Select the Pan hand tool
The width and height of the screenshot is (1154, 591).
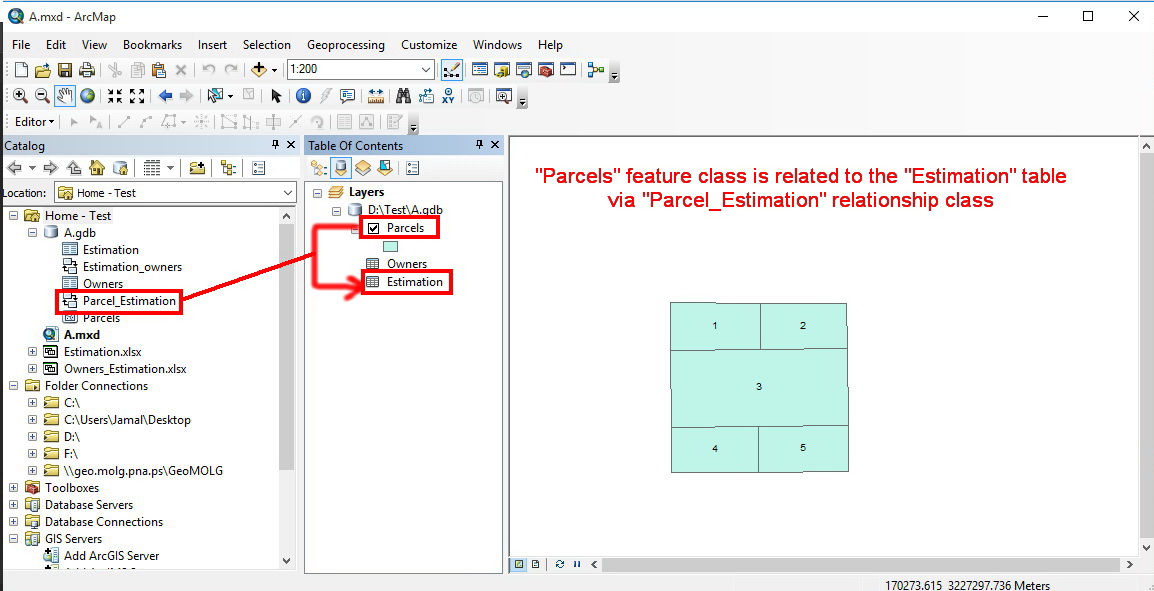point(65,96)
